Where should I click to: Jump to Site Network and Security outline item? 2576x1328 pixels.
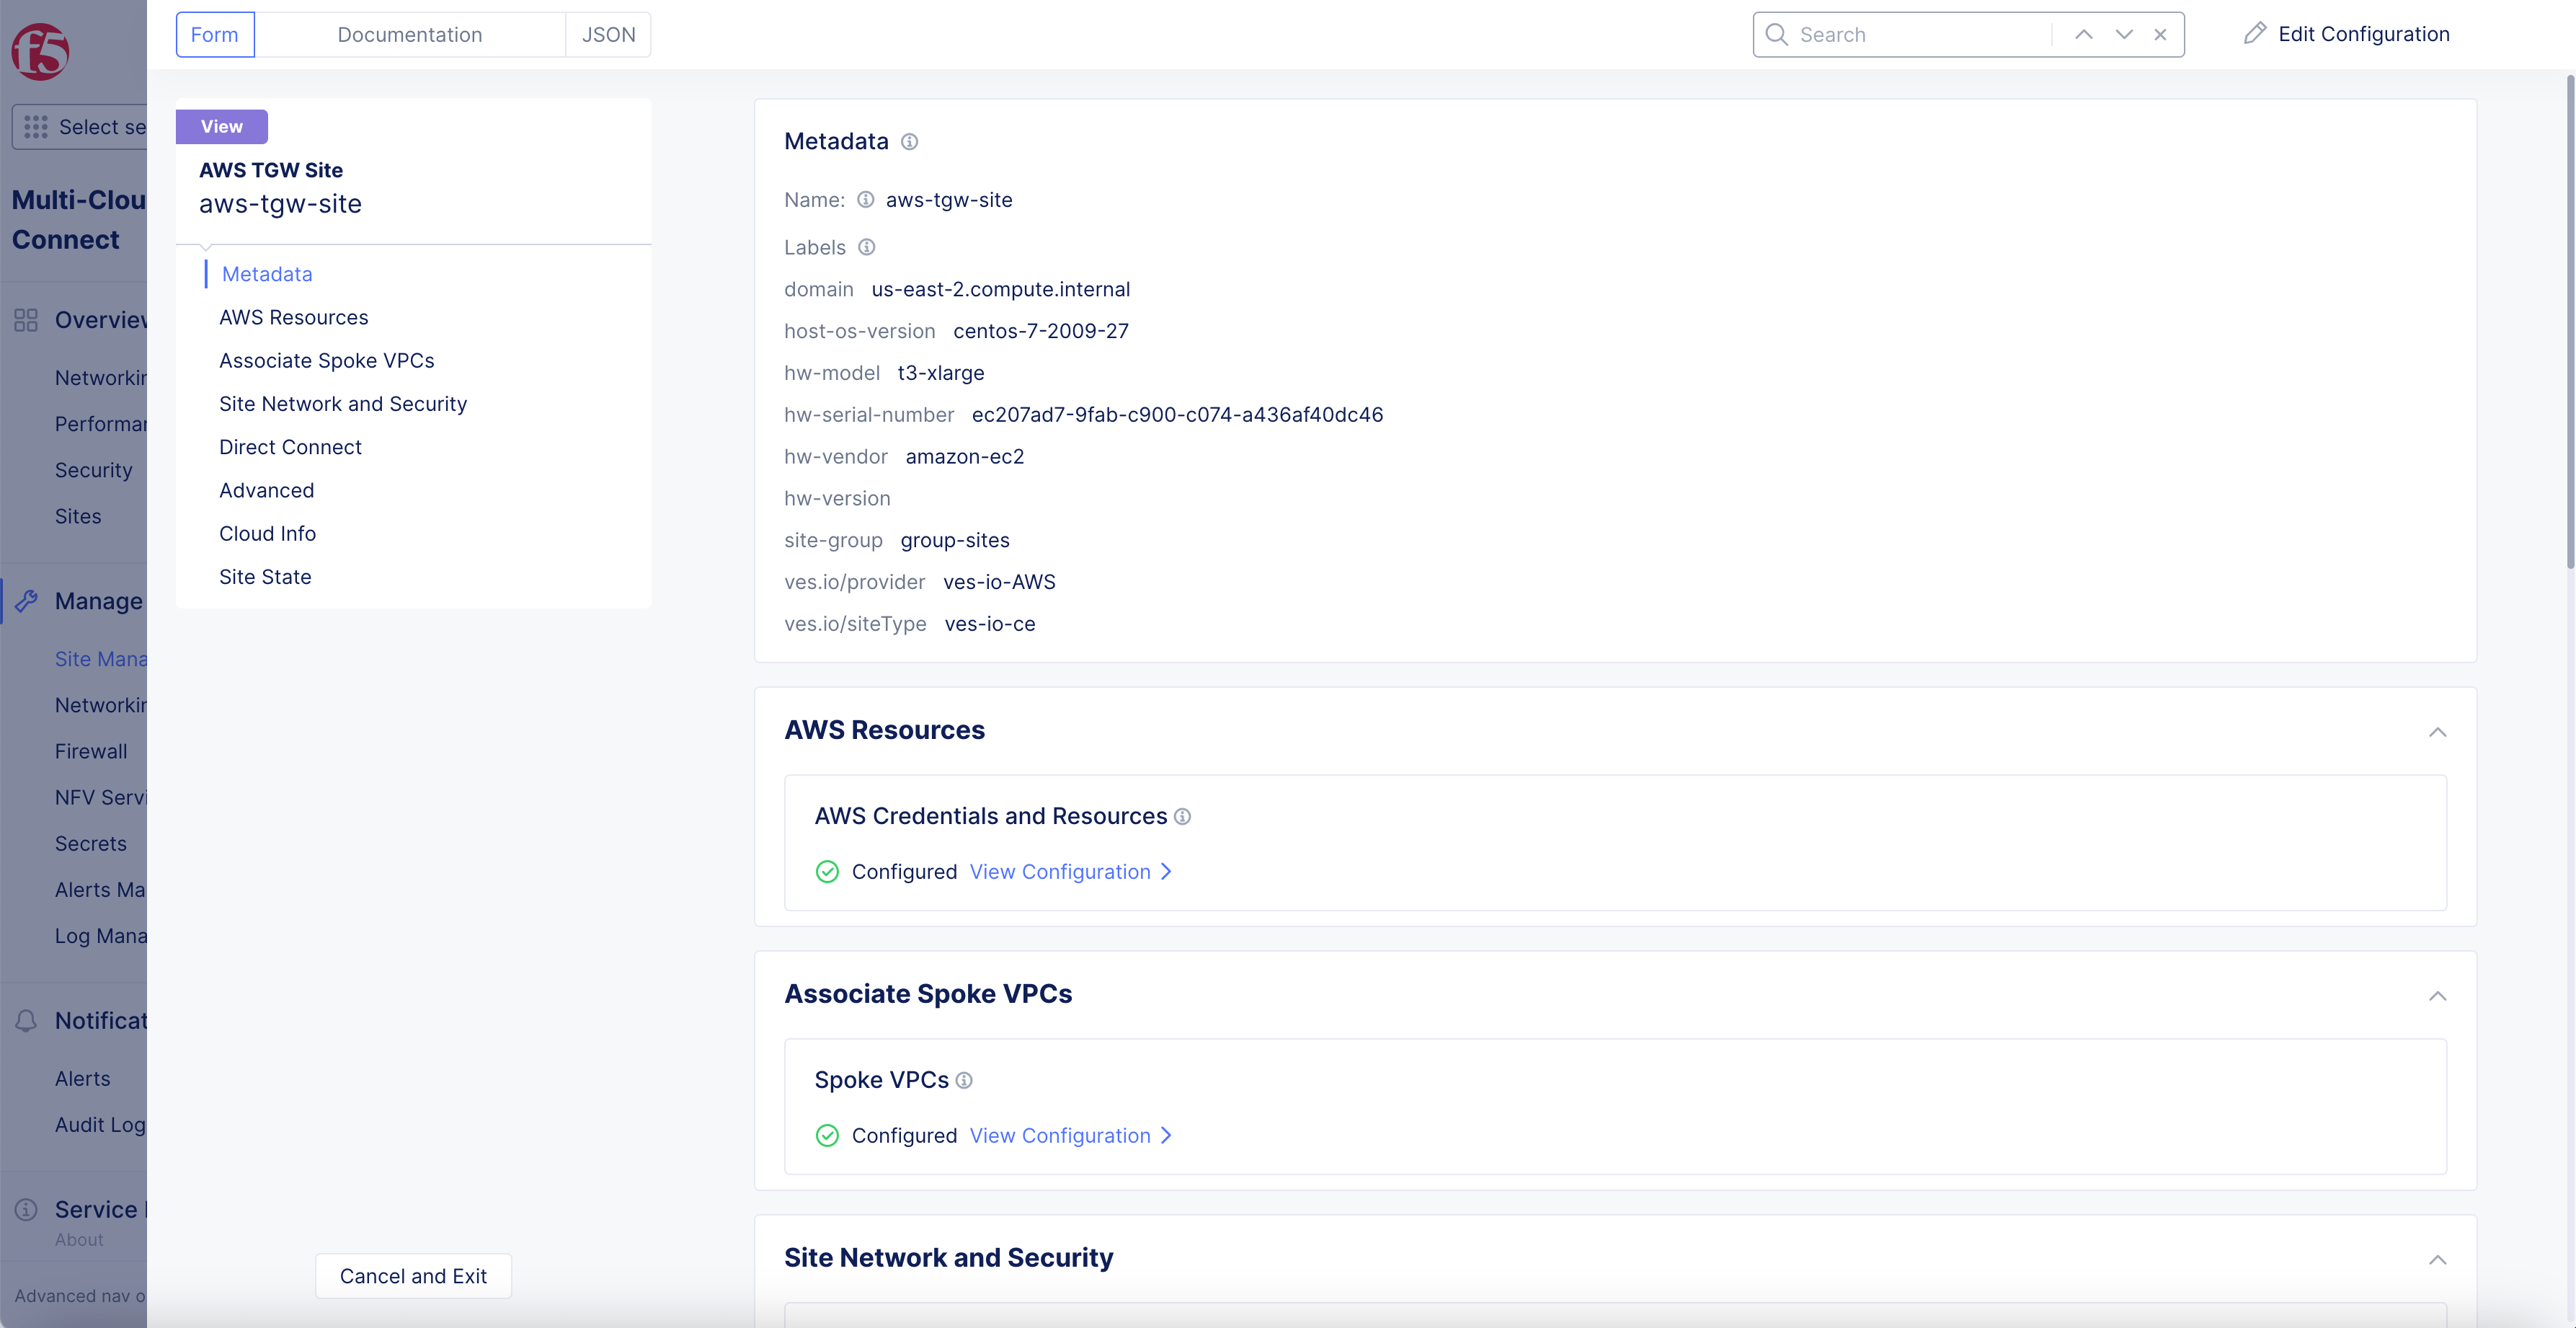(343, 404)
